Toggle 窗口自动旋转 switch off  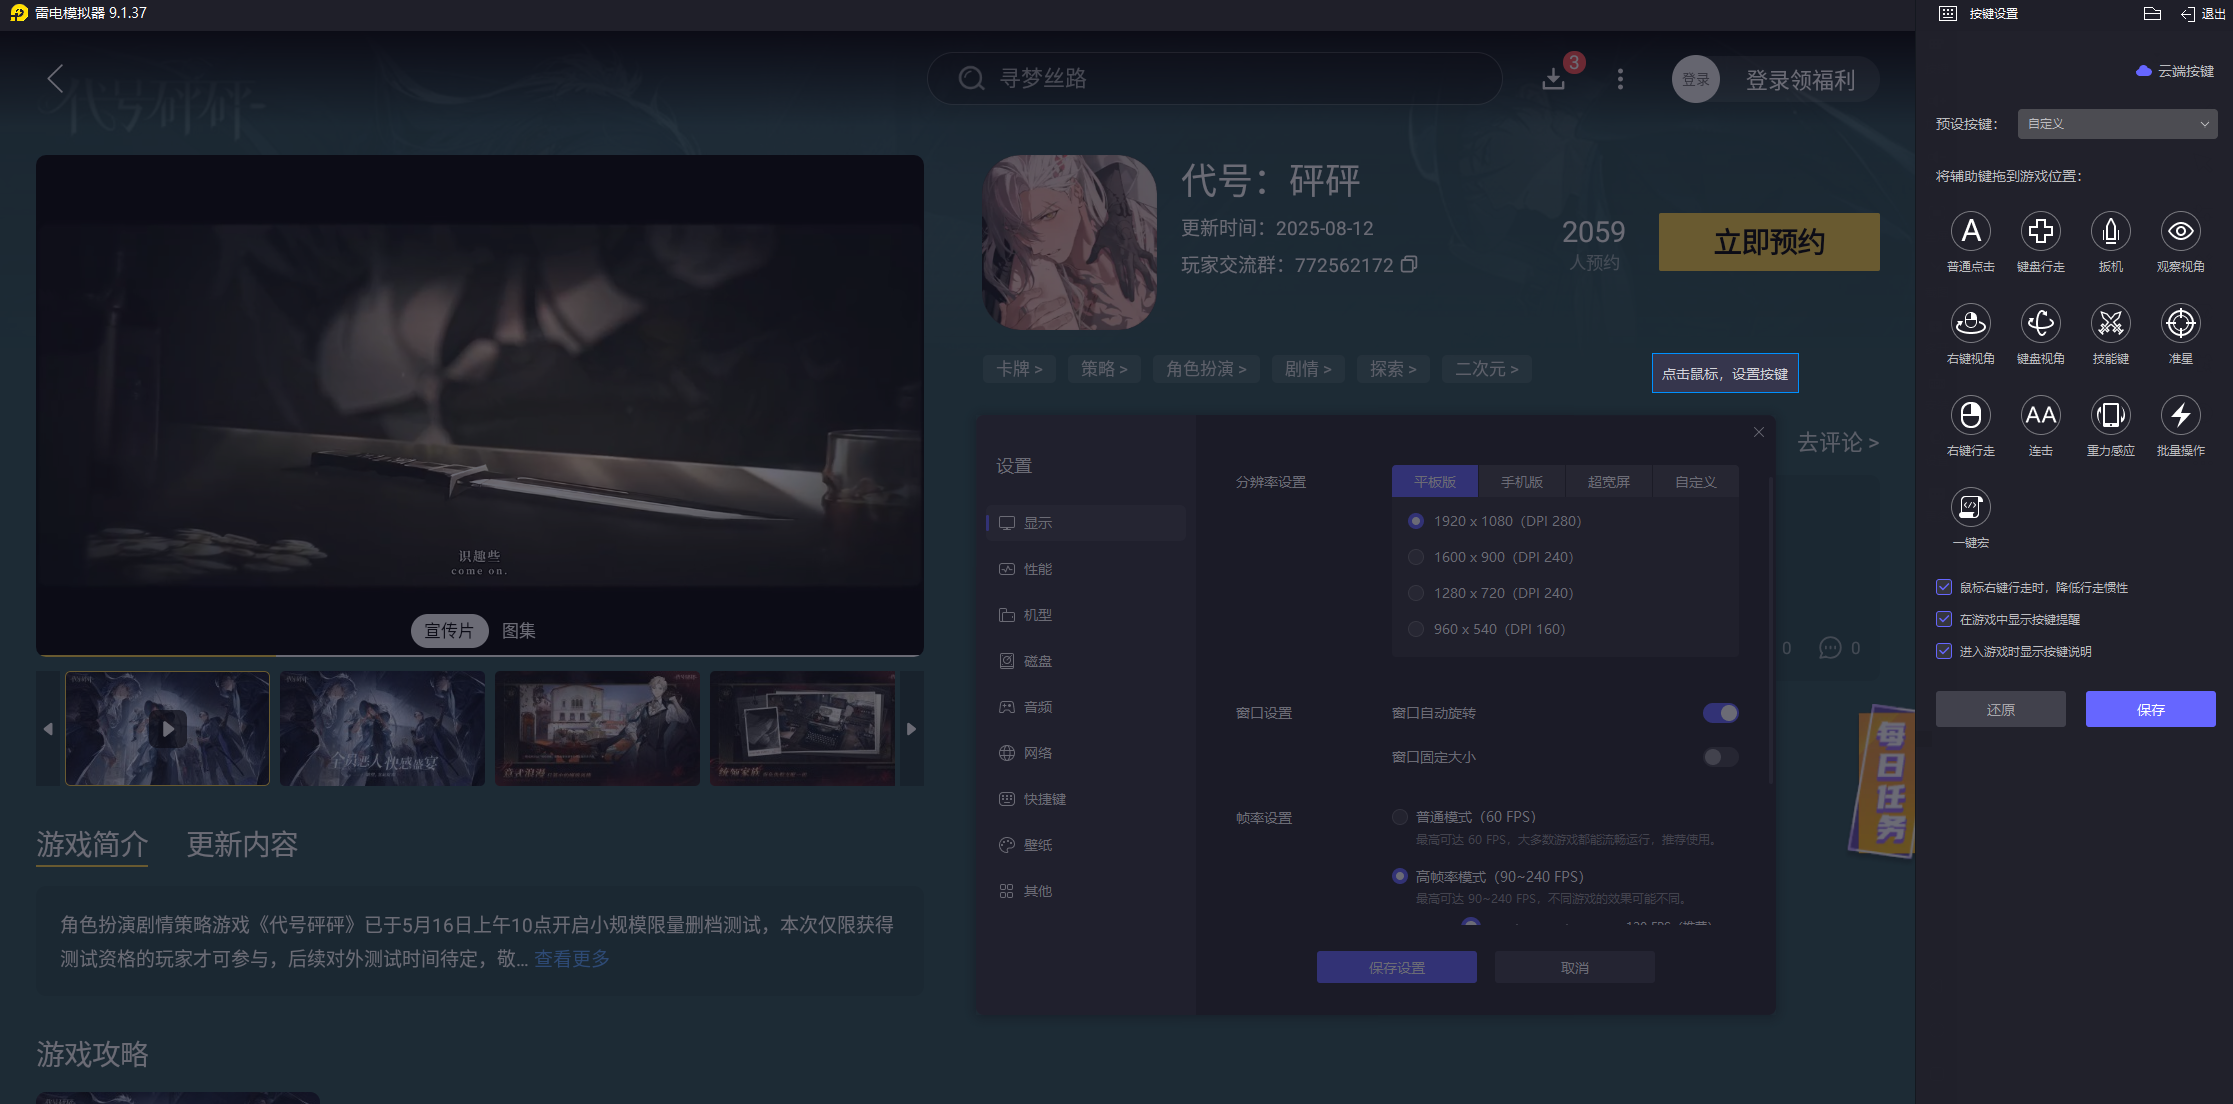1720,713
